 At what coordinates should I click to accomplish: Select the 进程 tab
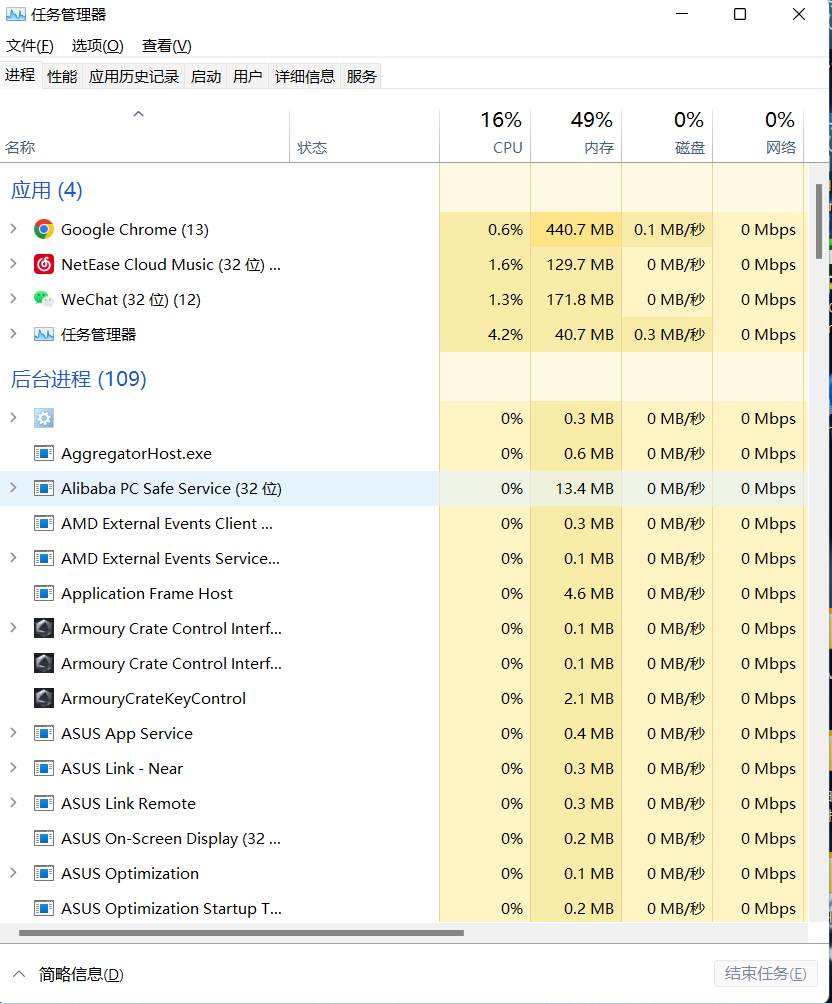click(20, 76)
